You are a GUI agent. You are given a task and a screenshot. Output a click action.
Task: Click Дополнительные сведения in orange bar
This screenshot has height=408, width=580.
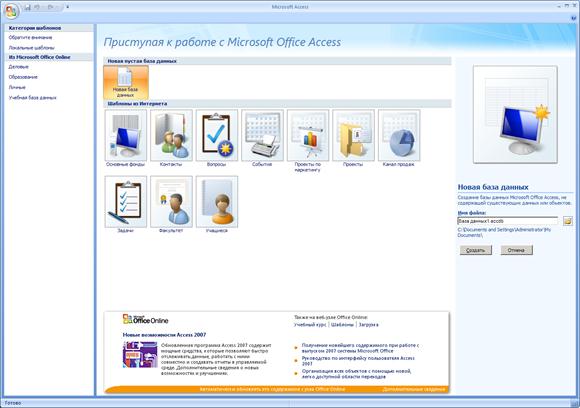[414, 389]
